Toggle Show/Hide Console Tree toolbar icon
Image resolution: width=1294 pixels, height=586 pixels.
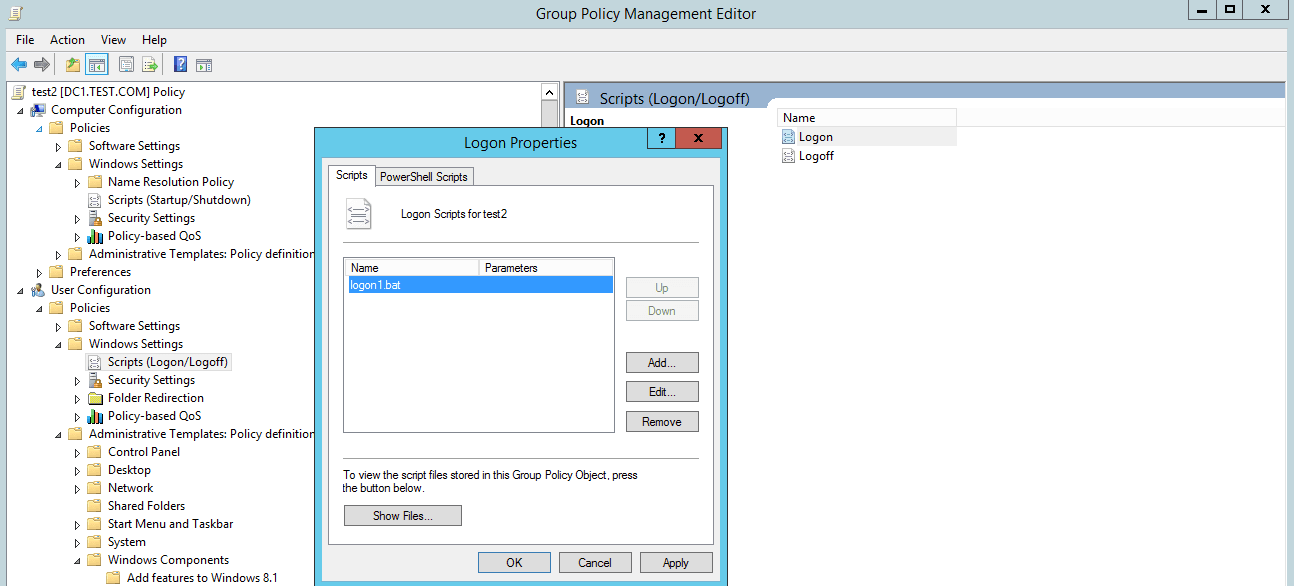97,65
